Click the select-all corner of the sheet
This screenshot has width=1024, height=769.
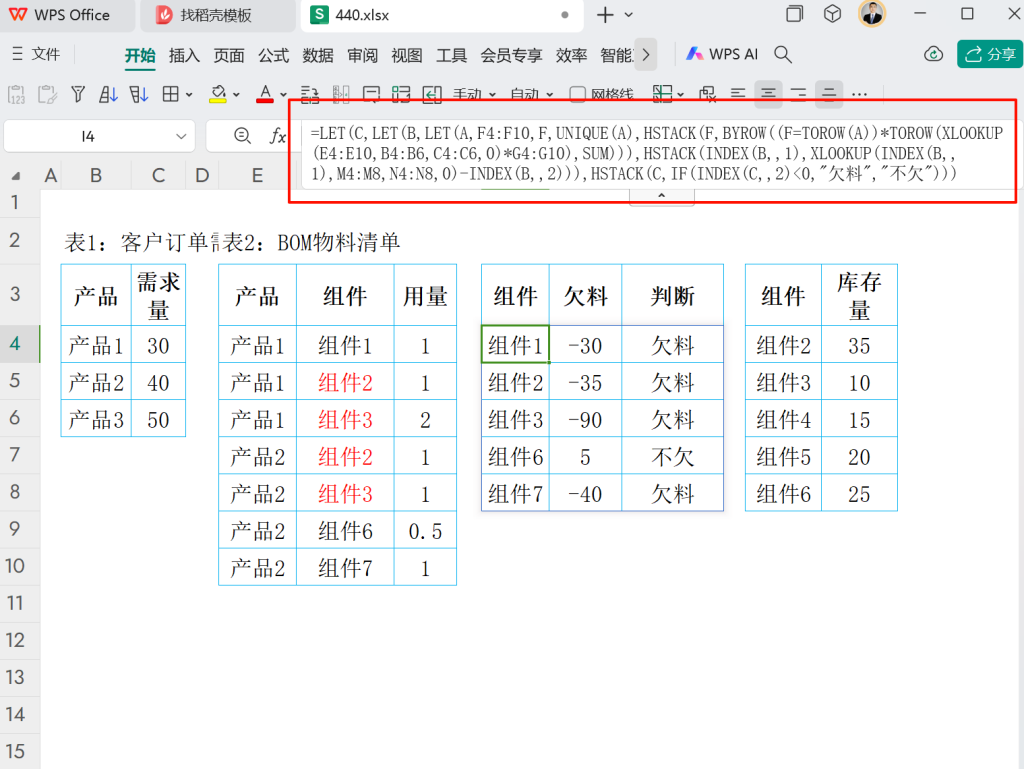tap(16, 176)
